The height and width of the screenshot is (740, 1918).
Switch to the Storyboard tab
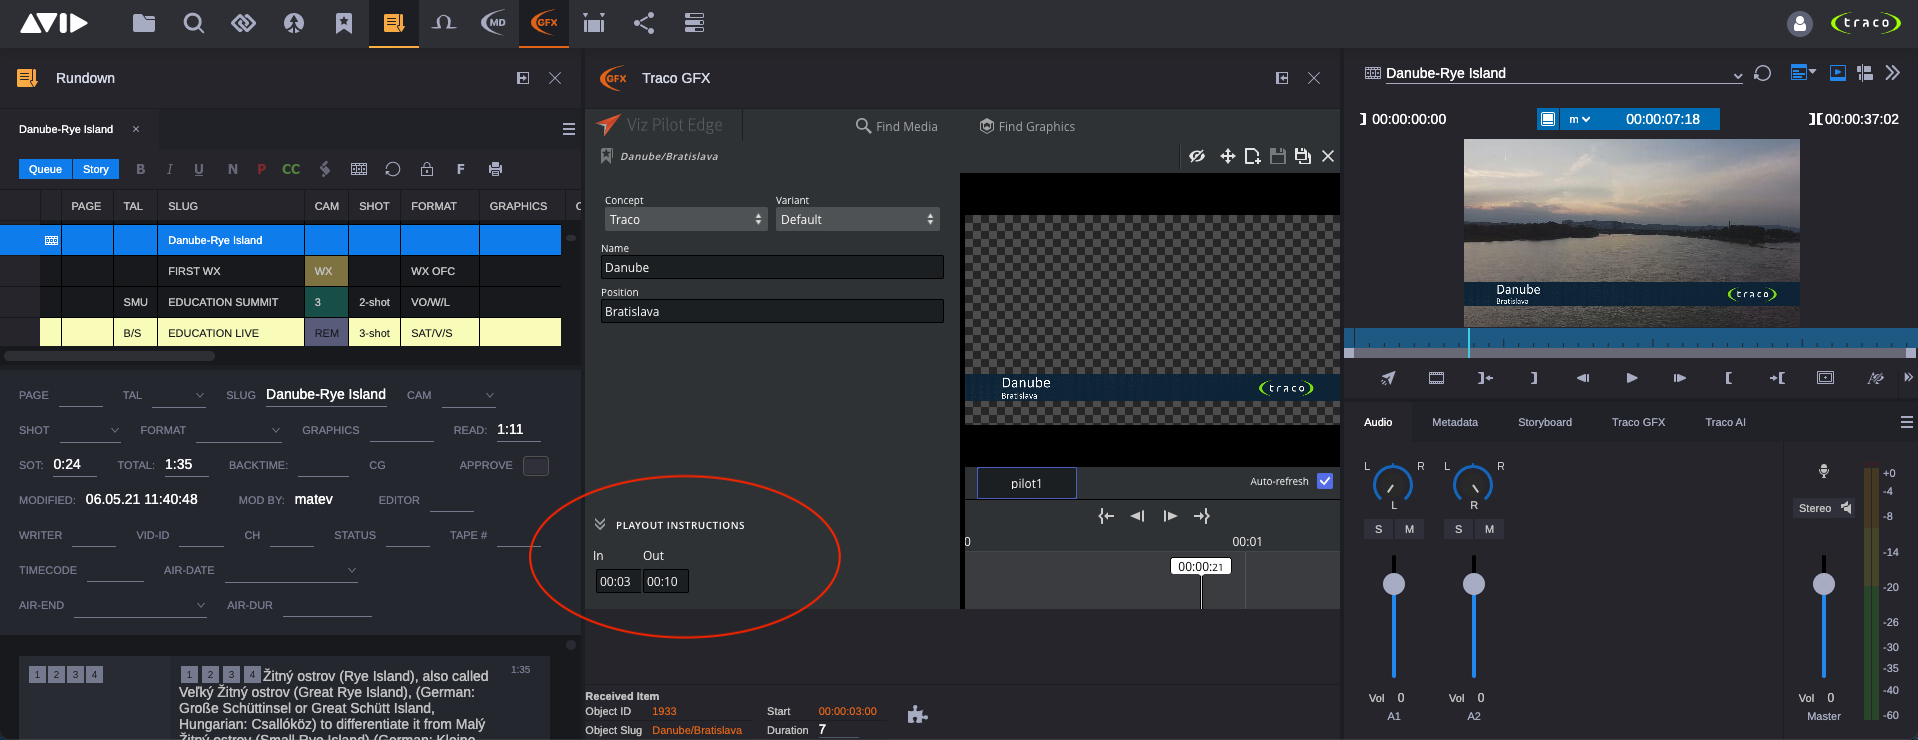point(1544,422)
